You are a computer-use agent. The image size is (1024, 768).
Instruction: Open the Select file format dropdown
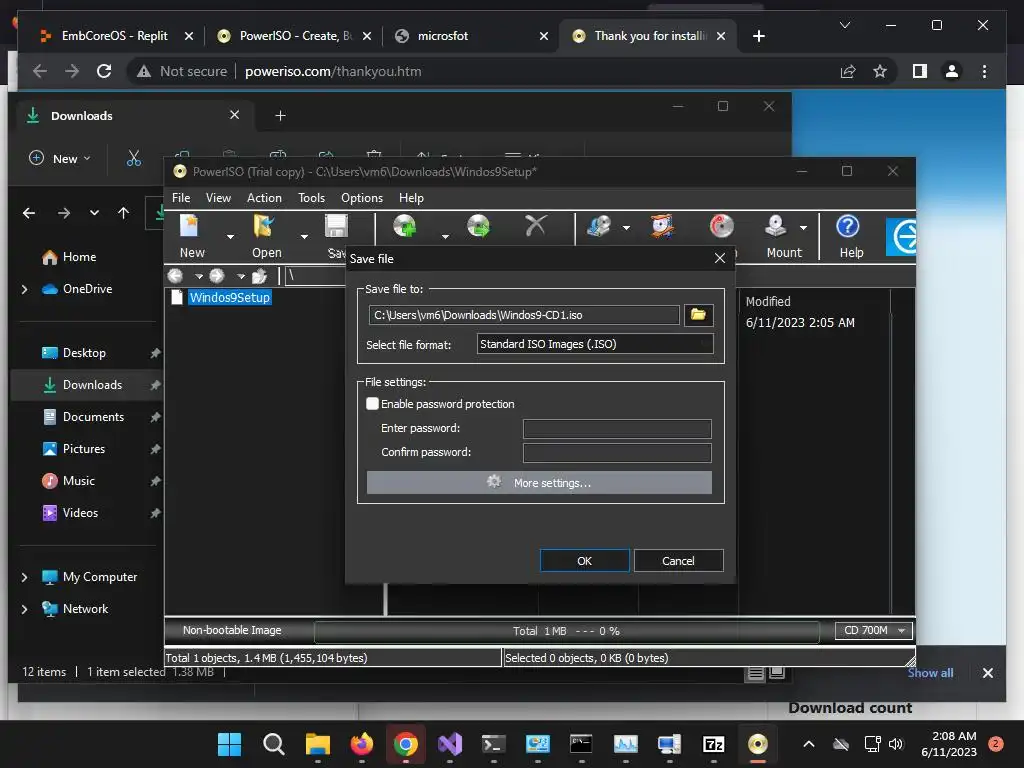pyautogui.click(x=595, y=344)
